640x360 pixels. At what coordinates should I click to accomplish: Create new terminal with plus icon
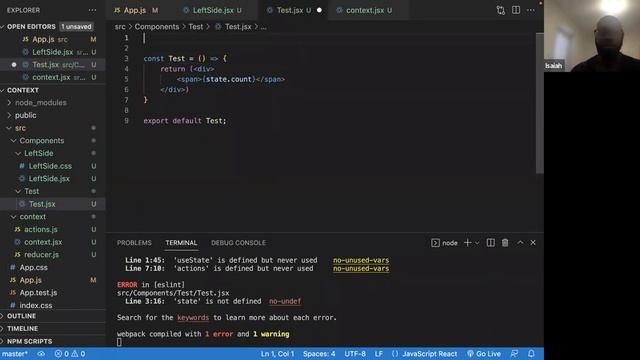pos(468,243)
